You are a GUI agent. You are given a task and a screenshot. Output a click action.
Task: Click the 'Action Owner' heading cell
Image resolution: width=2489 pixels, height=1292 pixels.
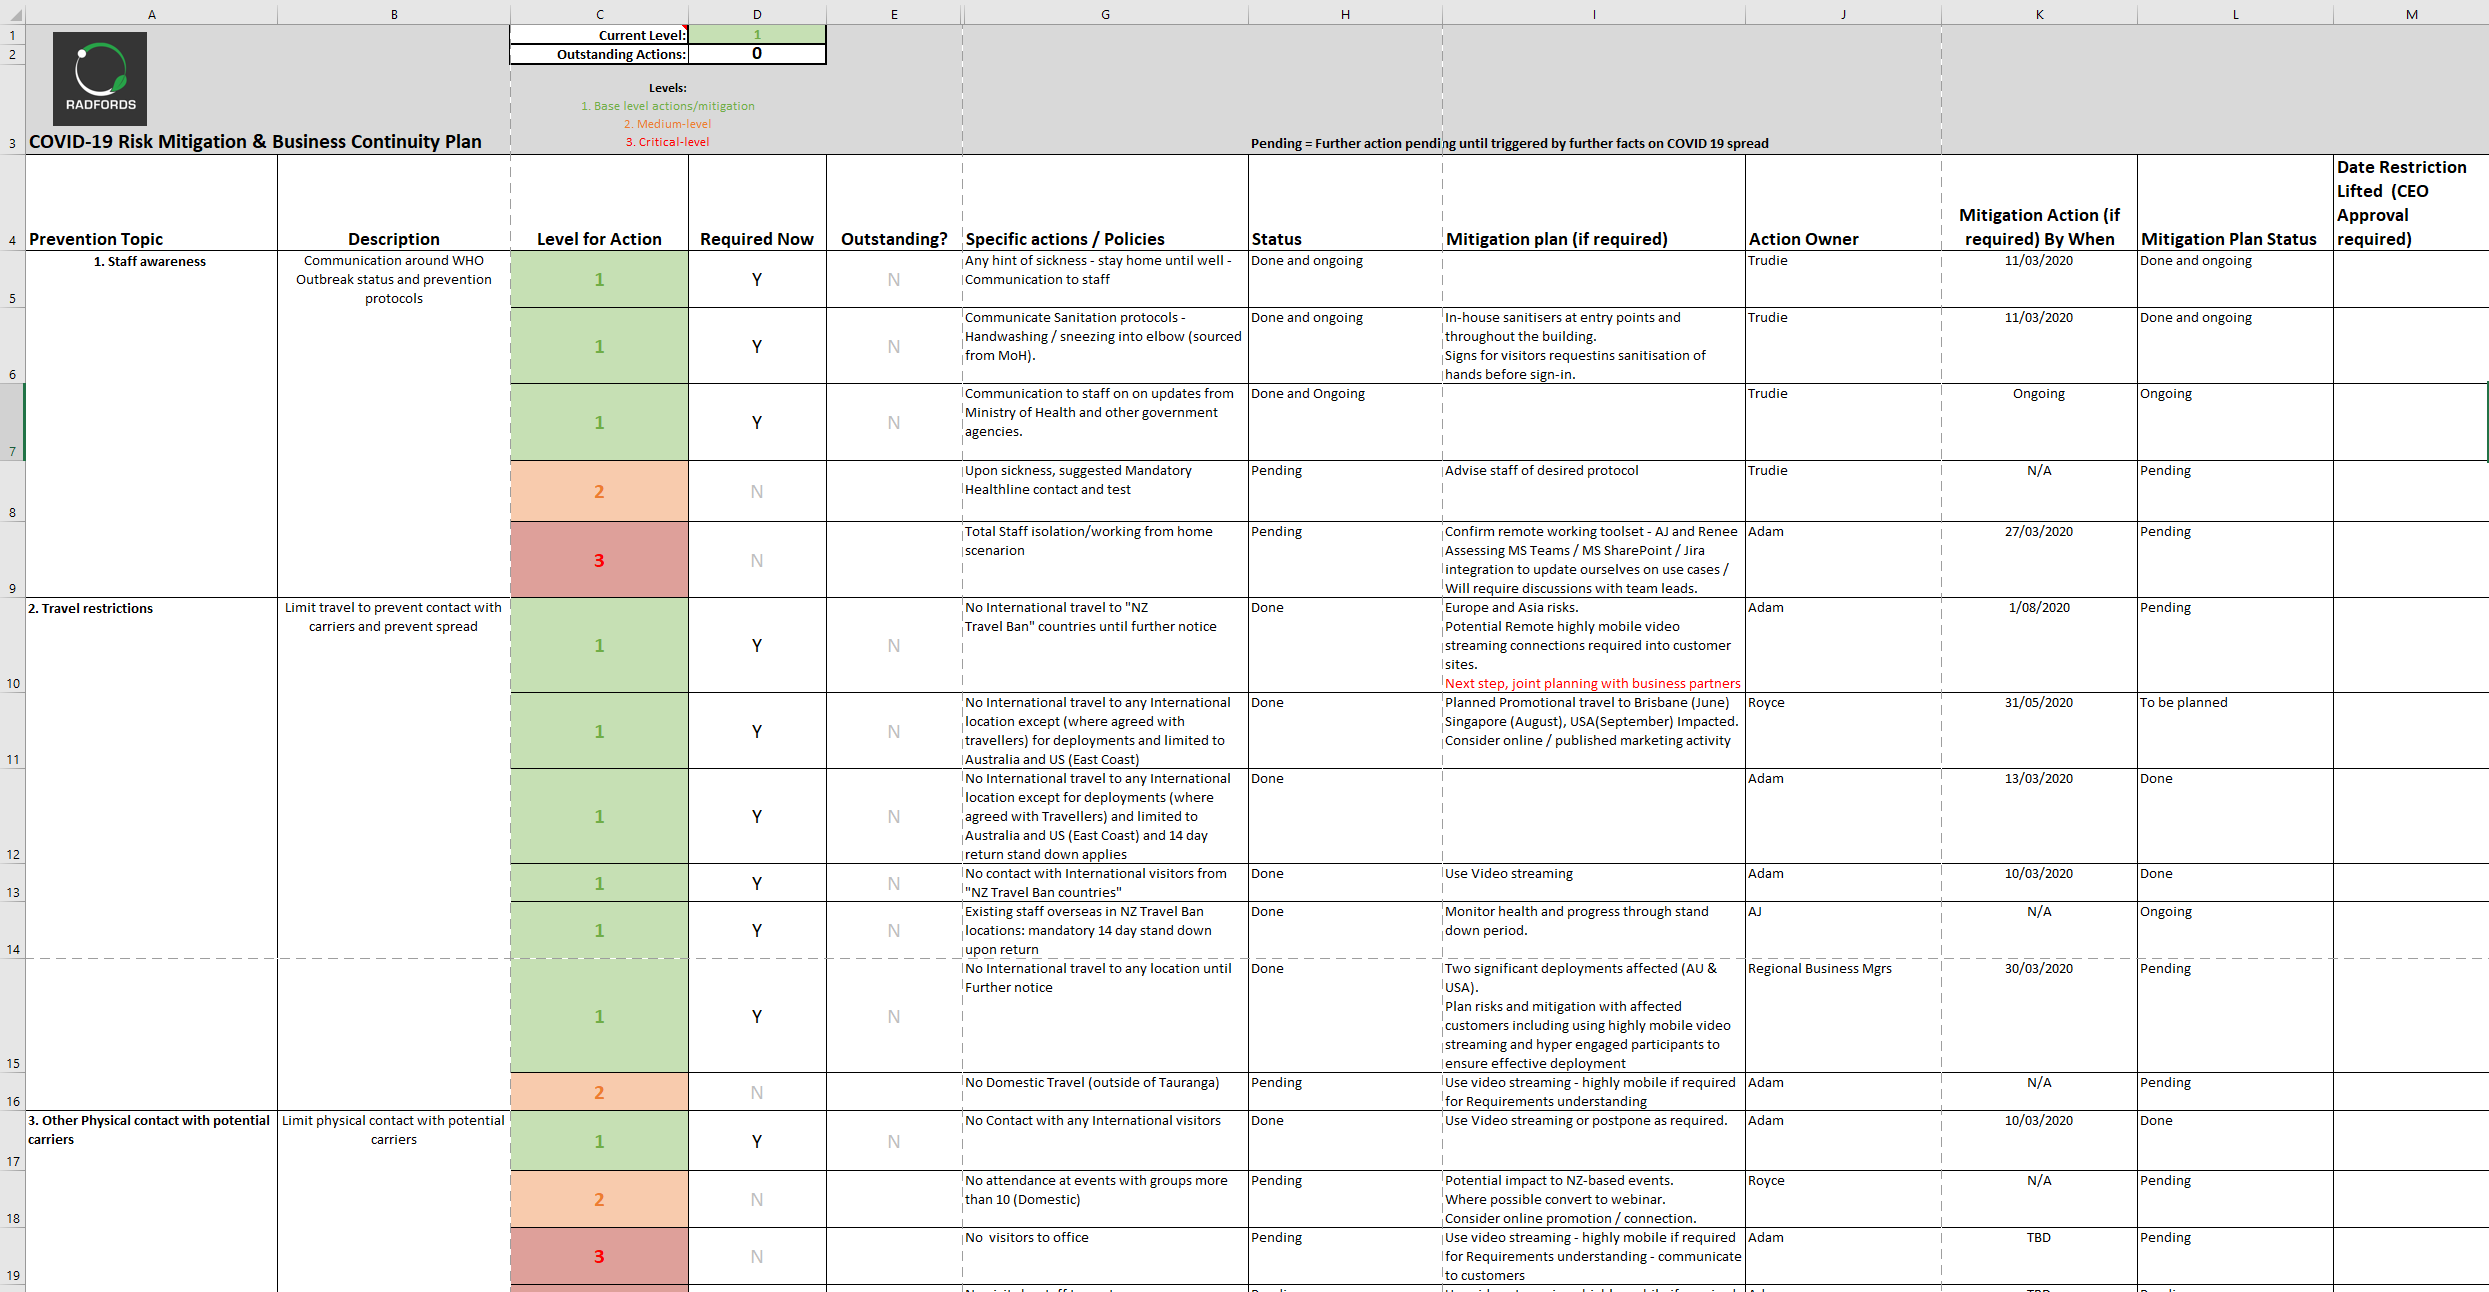[1843, 203]
